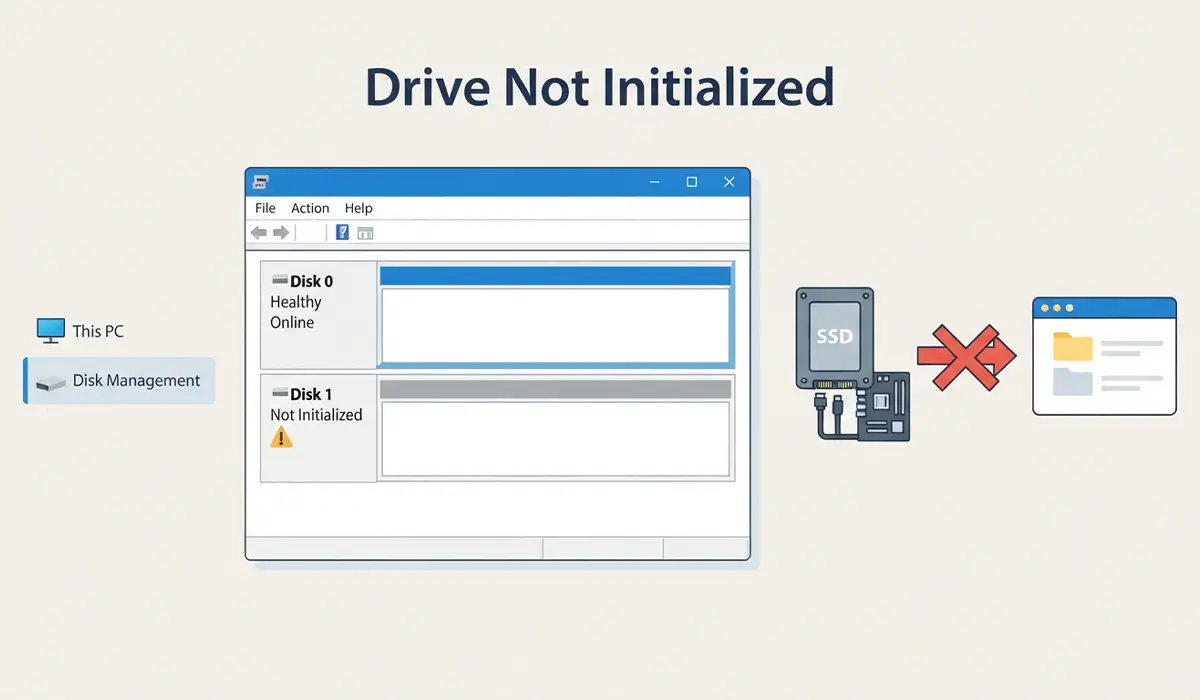Minimize the Disk Management window
1200x700 pixels.
654,182
